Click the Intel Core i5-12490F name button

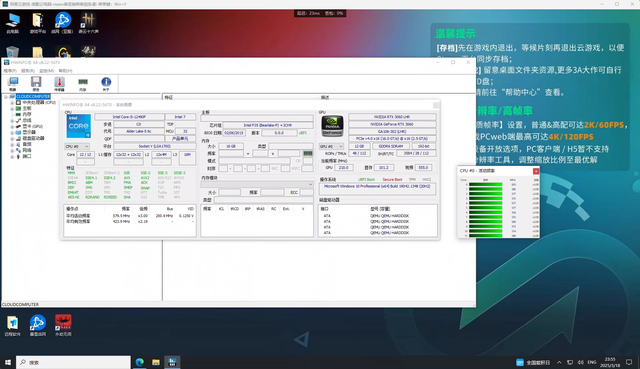click(129, 117)
